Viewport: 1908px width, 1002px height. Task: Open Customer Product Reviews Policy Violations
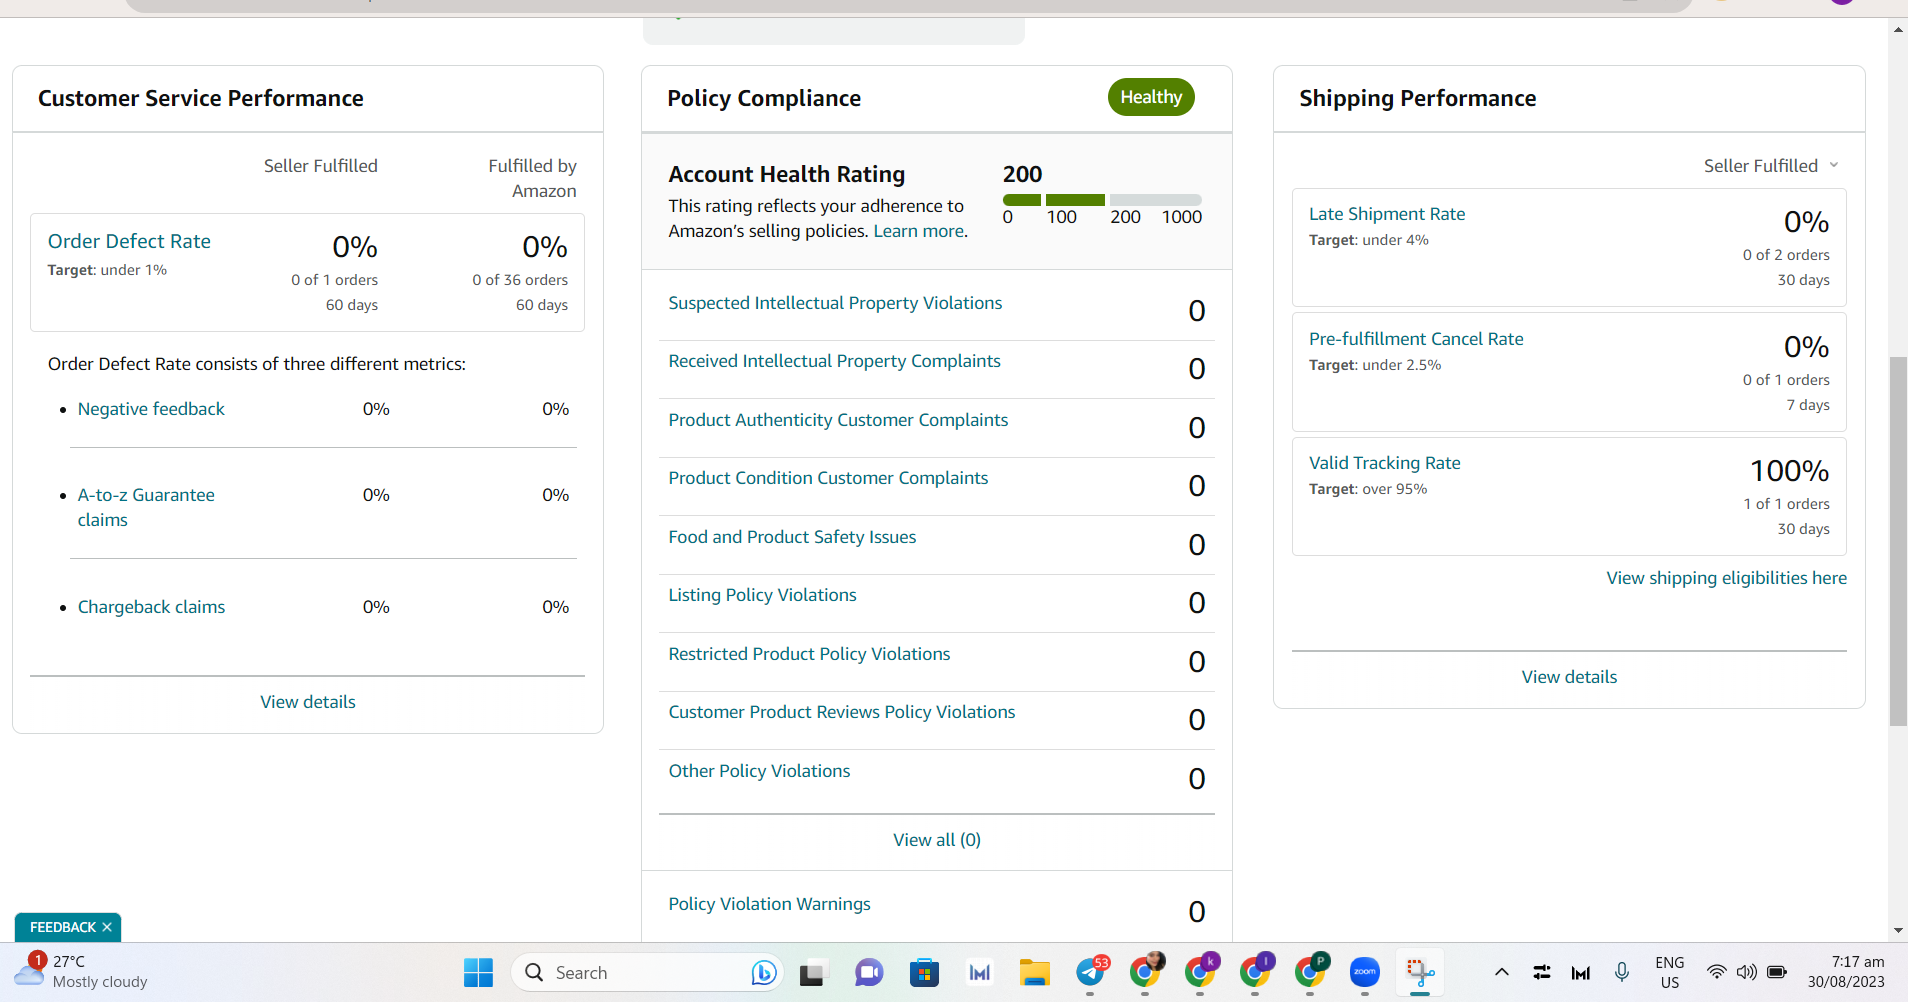841,712
